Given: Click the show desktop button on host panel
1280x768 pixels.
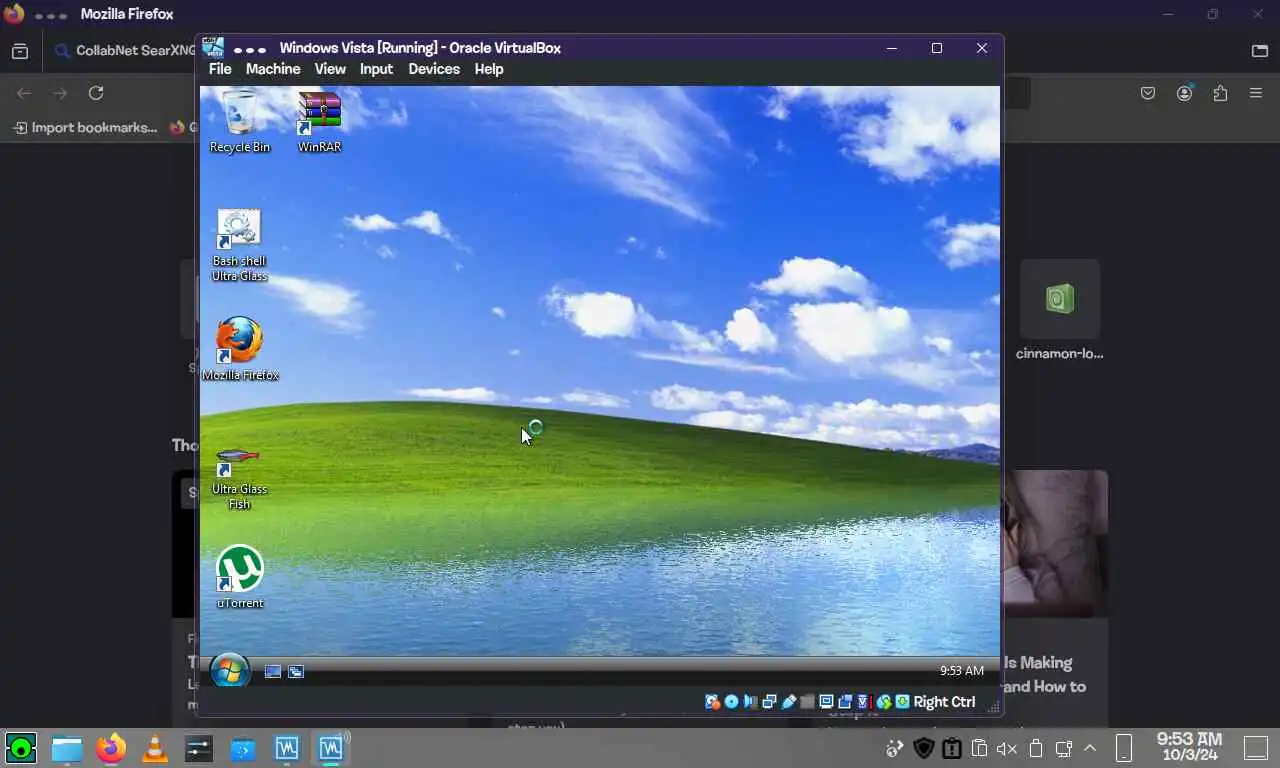Looking at the screenshot, I should tap(1256, 747).
